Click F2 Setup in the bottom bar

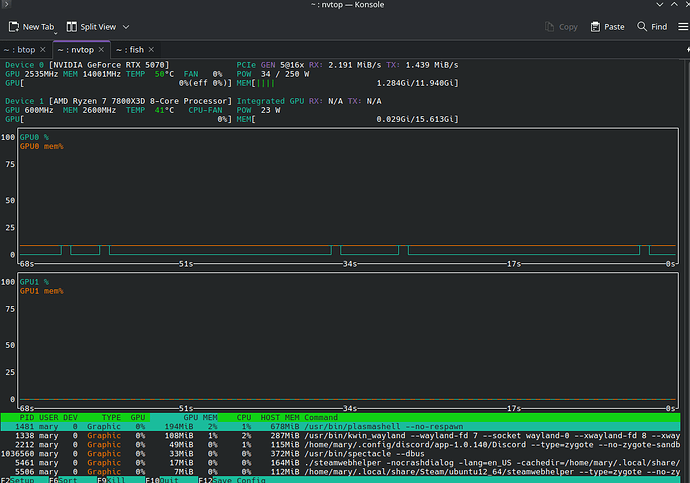pyautogui.click(x=18, y=480)
